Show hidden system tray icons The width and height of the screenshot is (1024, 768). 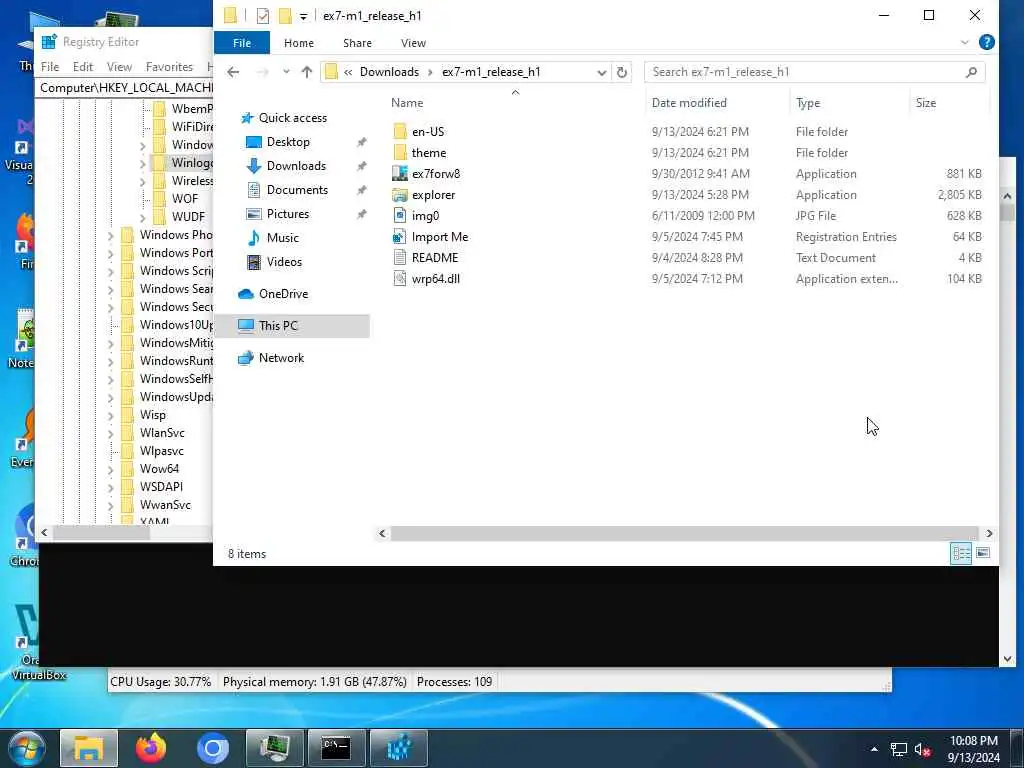click(x=874, y=750)
